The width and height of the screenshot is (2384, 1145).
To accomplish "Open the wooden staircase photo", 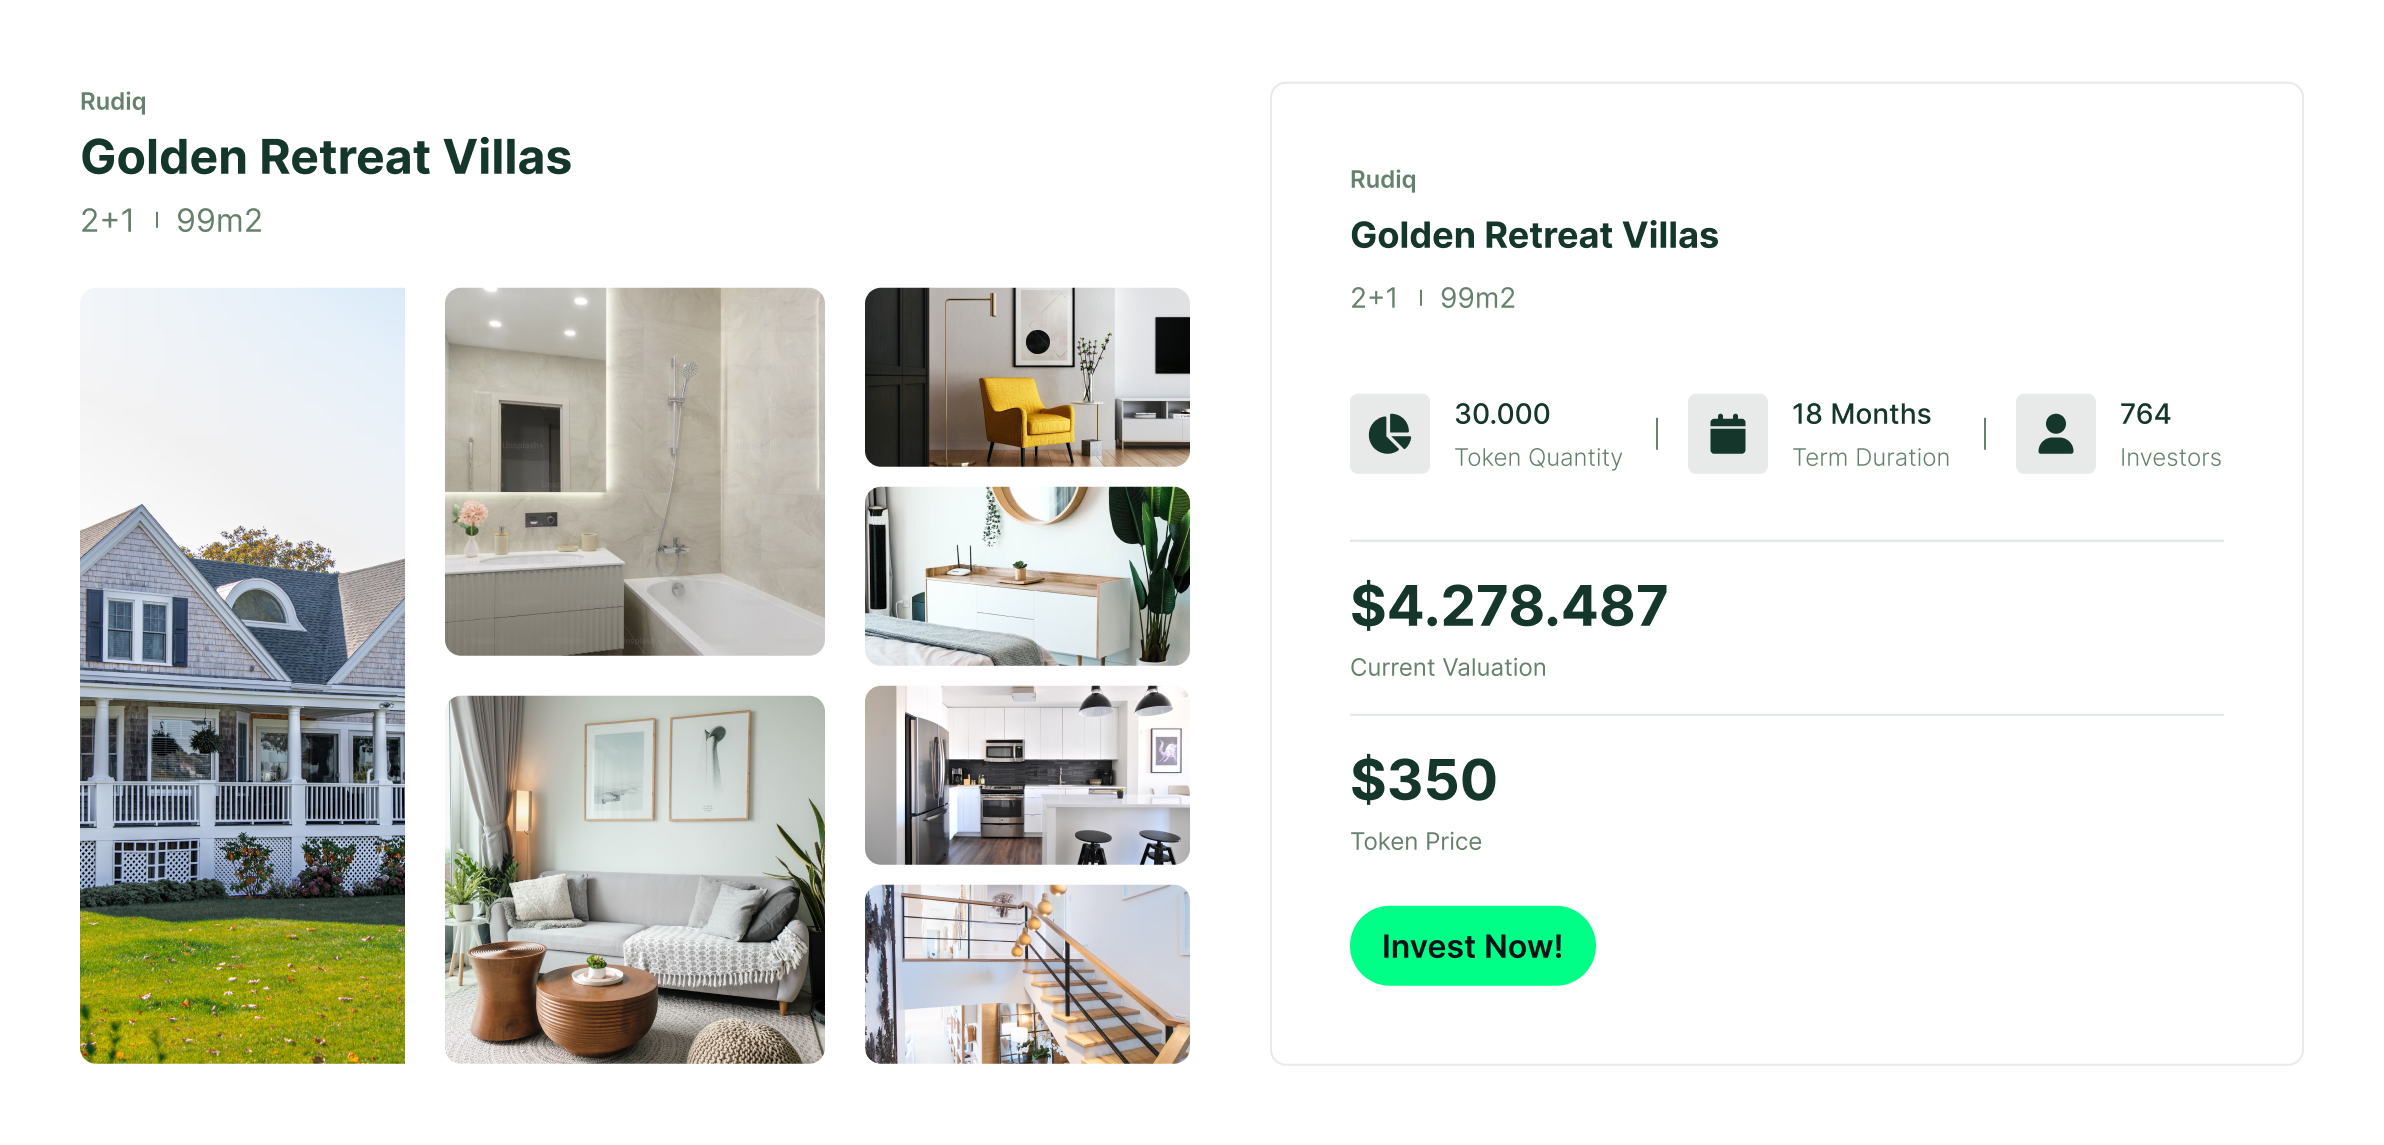I will (1027, 974).
